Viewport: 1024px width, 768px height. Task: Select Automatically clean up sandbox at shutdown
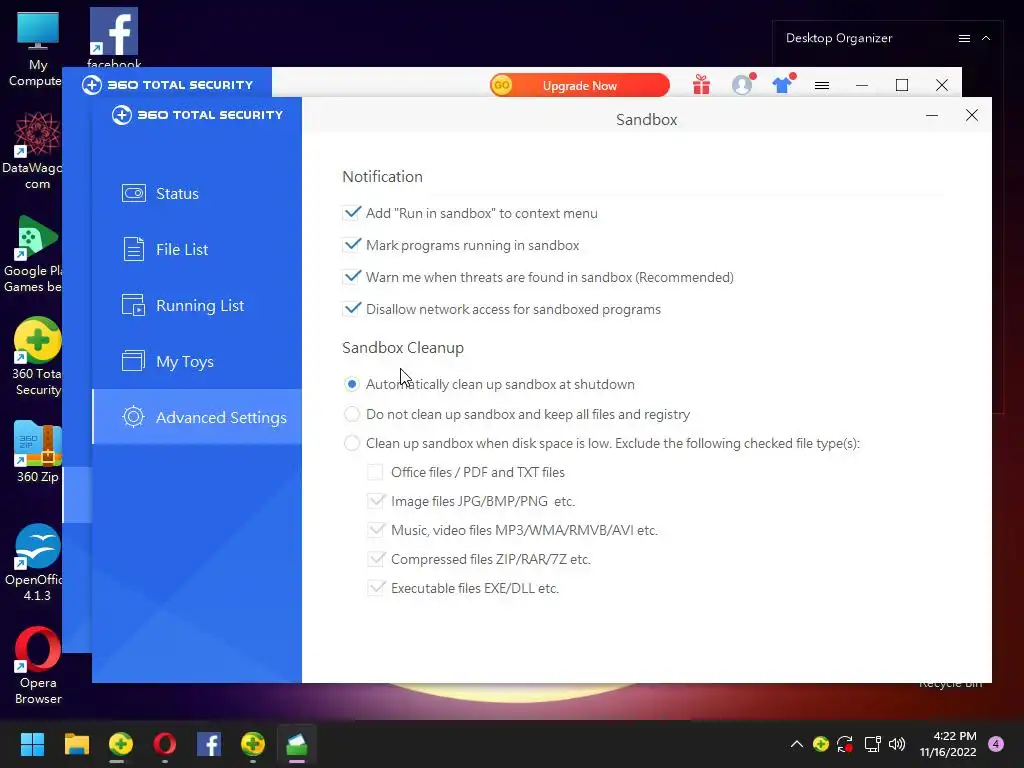[x=351, y=384]
